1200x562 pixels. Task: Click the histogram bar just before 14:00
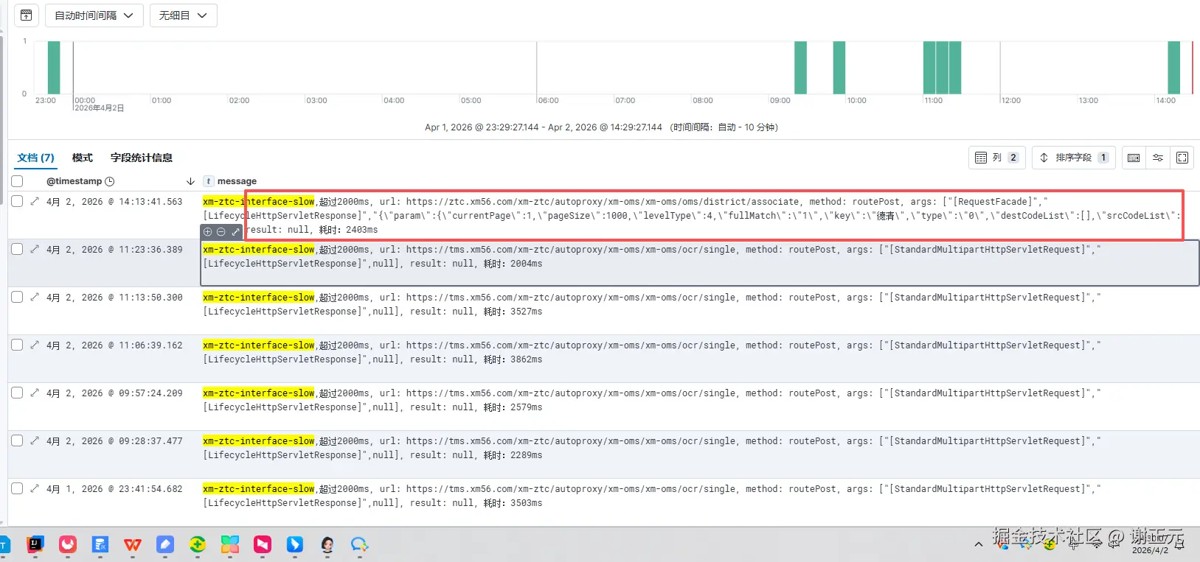click(1174, 67)
